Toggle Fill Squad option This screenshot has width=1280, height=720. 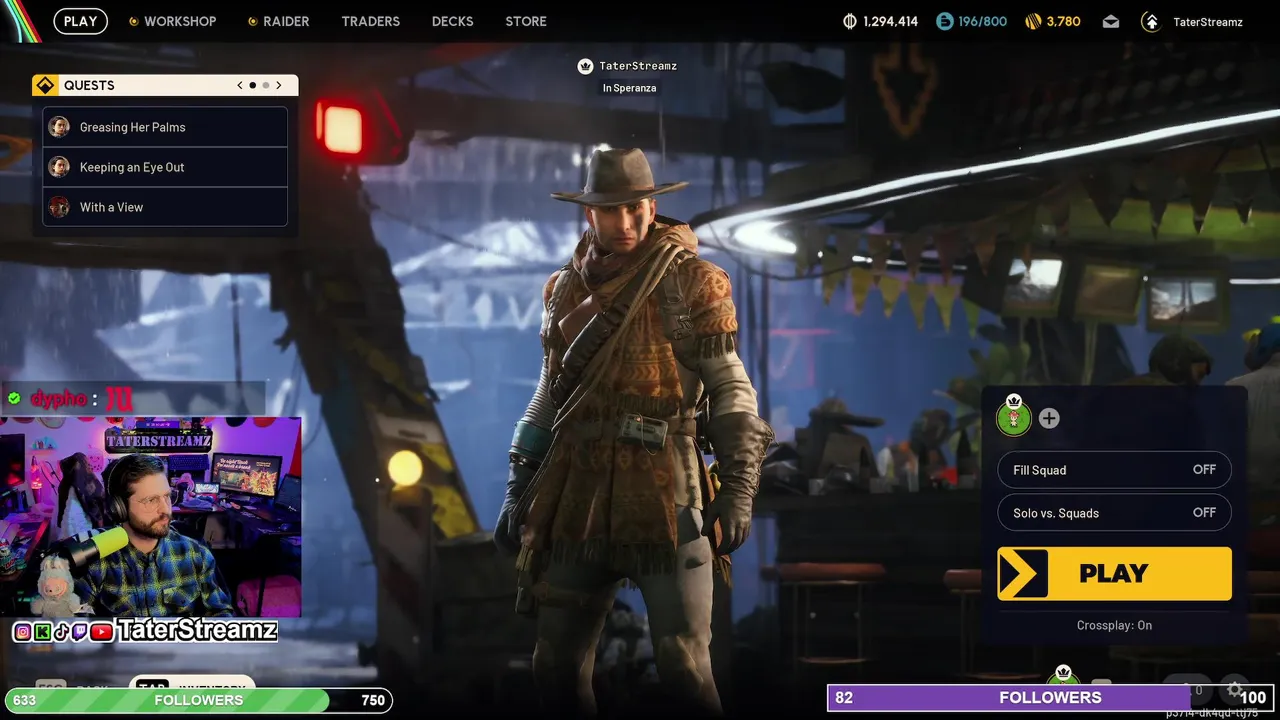coord(1114,470)
